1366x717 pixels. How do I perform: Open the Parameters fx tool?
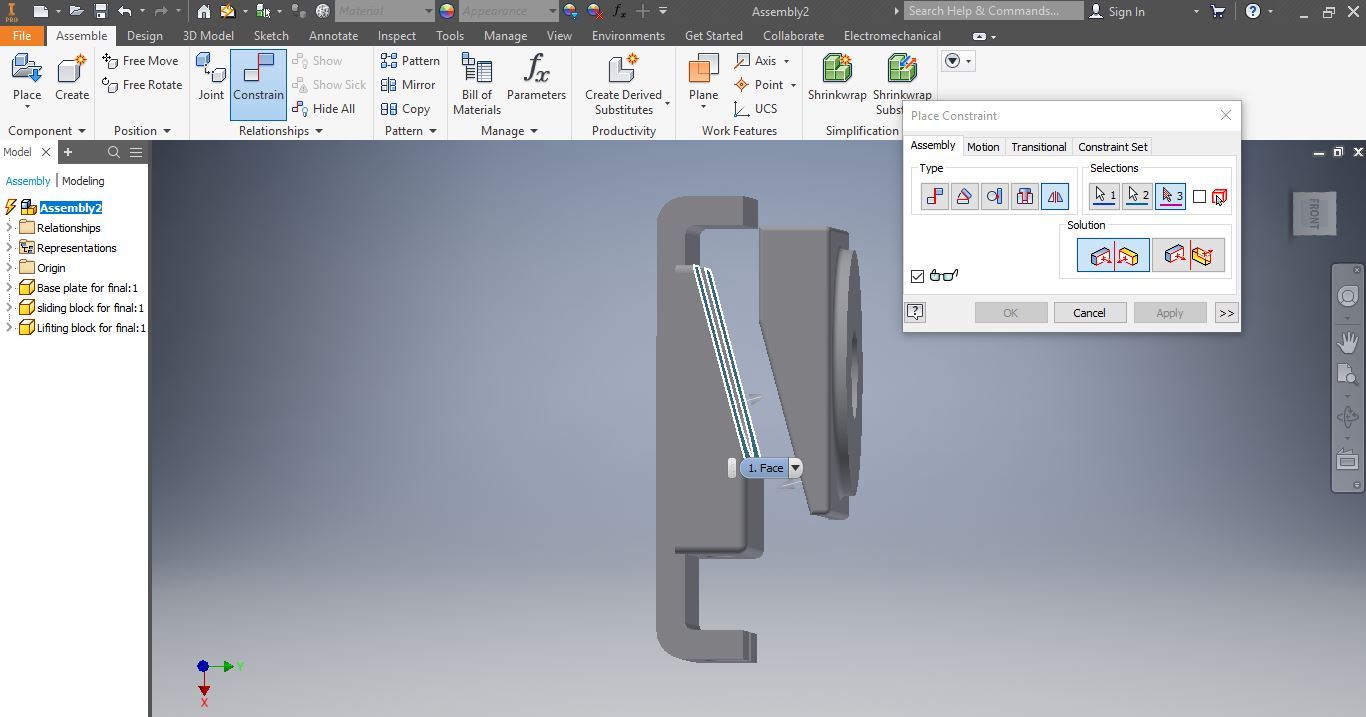(536, 78)
